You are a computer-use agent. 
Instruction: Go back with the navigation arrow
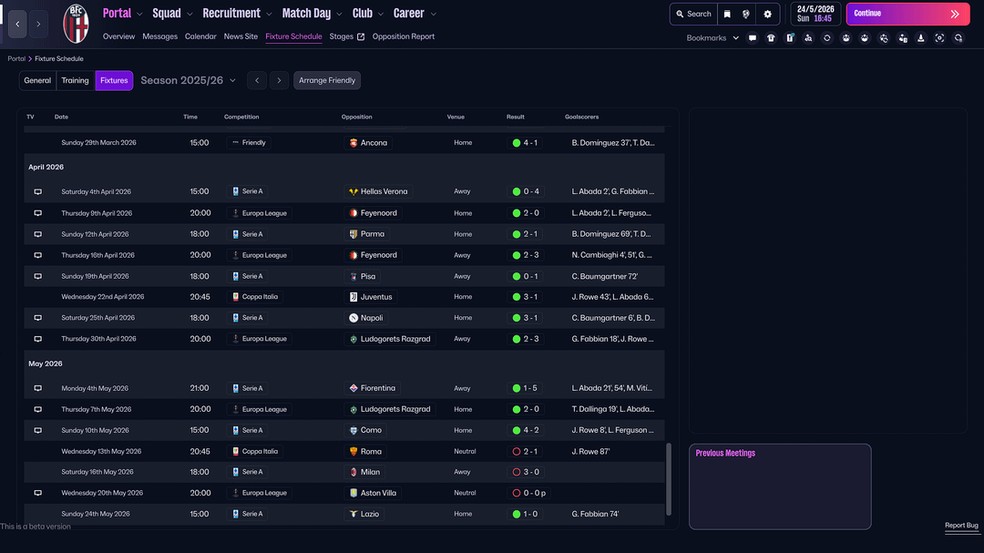coord(17,24)
